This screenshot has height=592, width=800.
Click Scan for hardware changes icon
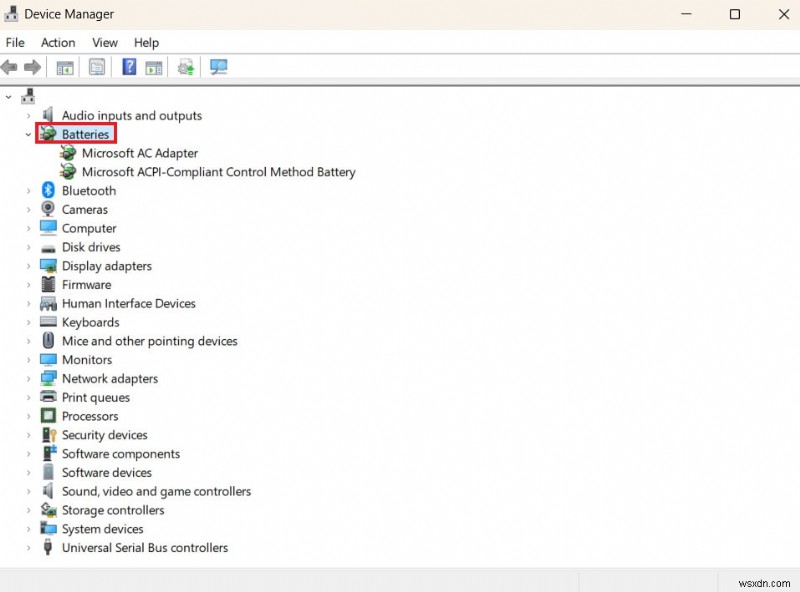pos(218,67)
